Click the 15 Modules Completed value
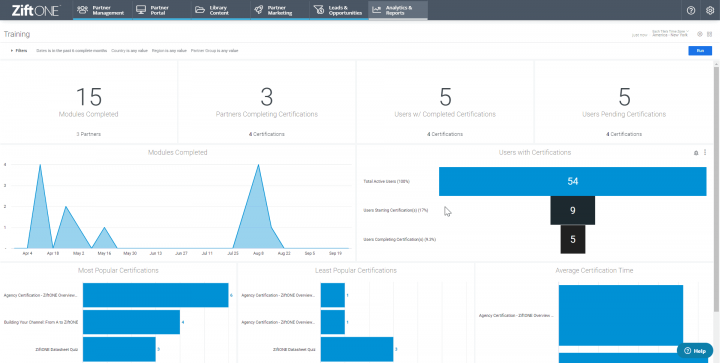 [89, 97]
